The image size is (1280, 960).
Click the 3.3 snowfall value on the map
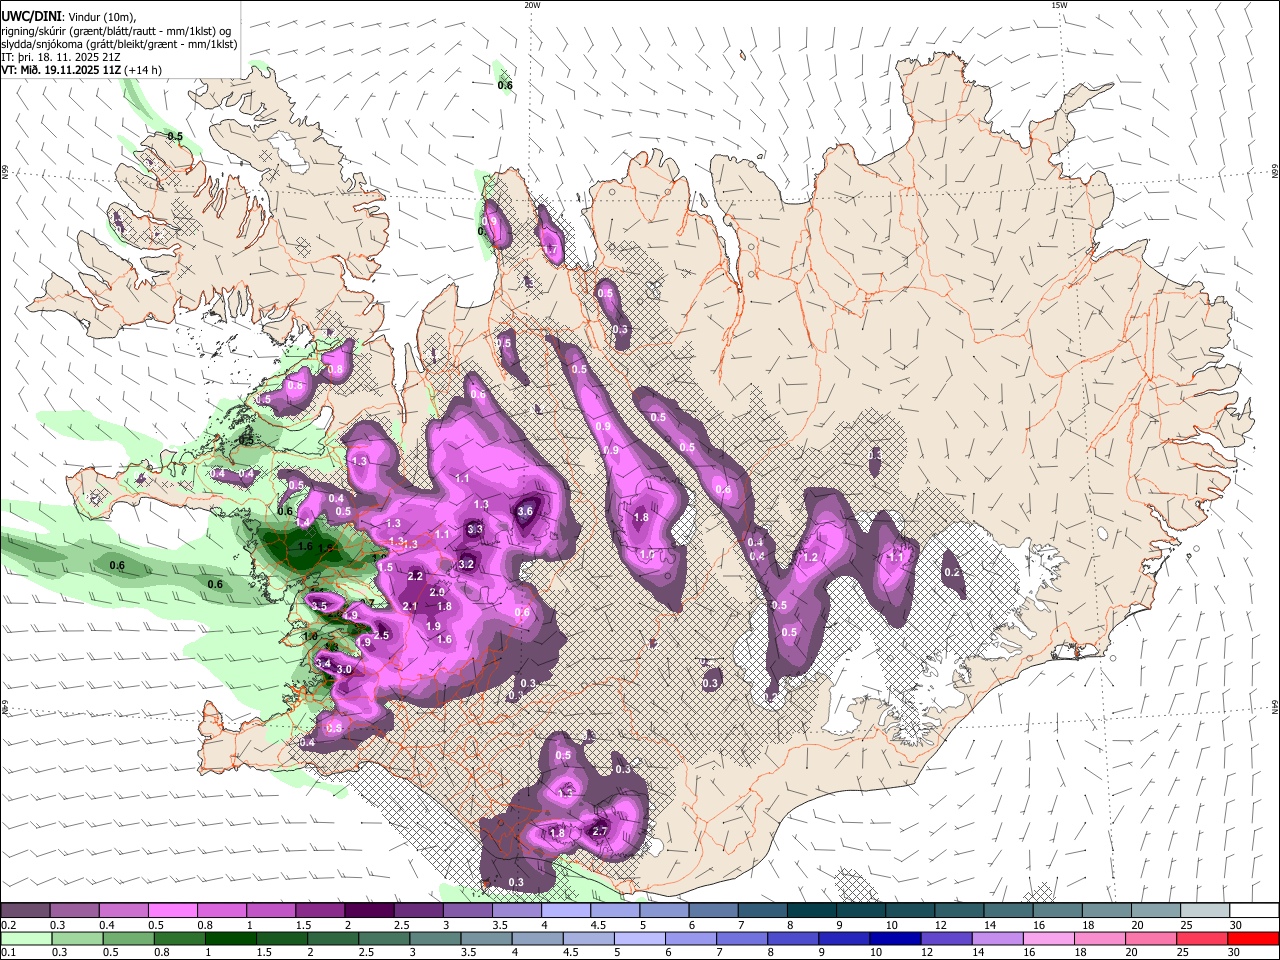point(475,529)
